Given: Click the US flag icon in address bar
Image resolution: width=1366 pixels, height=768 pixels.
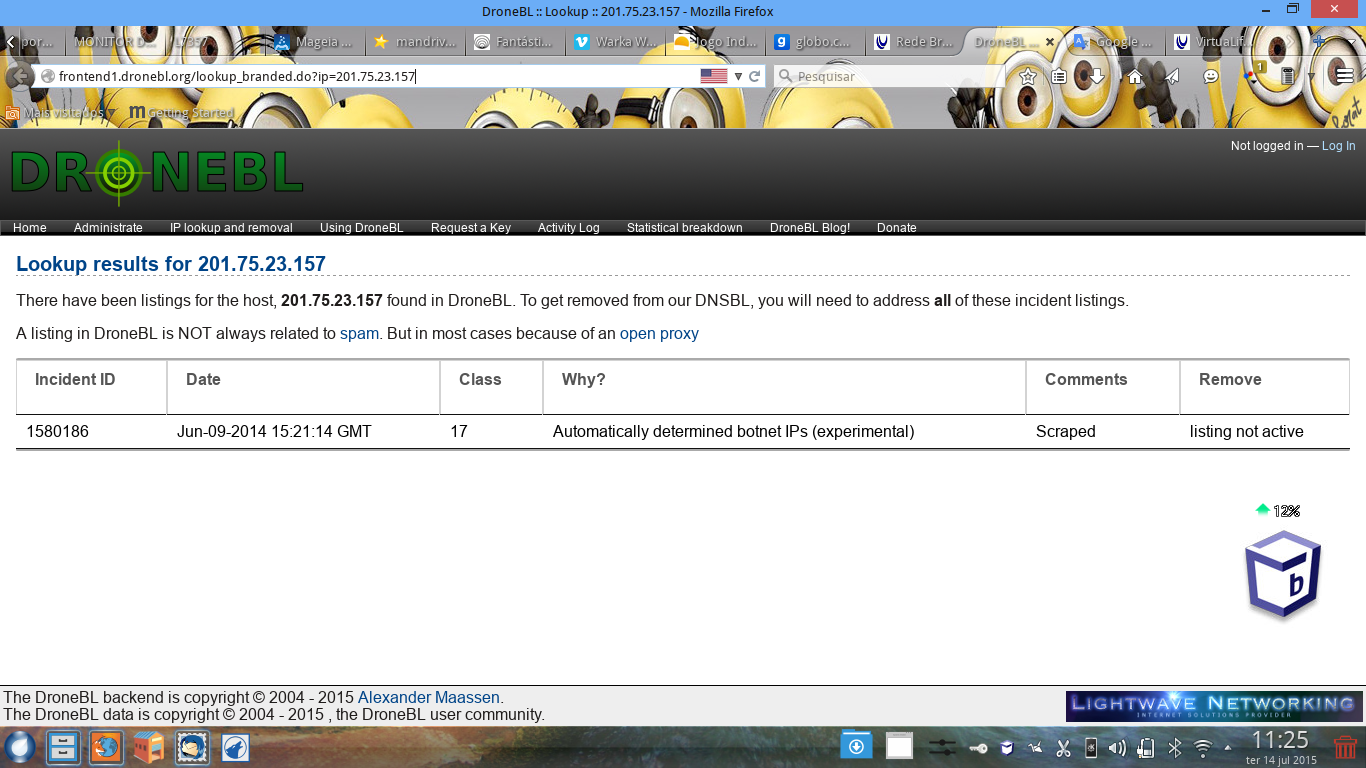Looking at the screenshot, I should pos(714,76).
